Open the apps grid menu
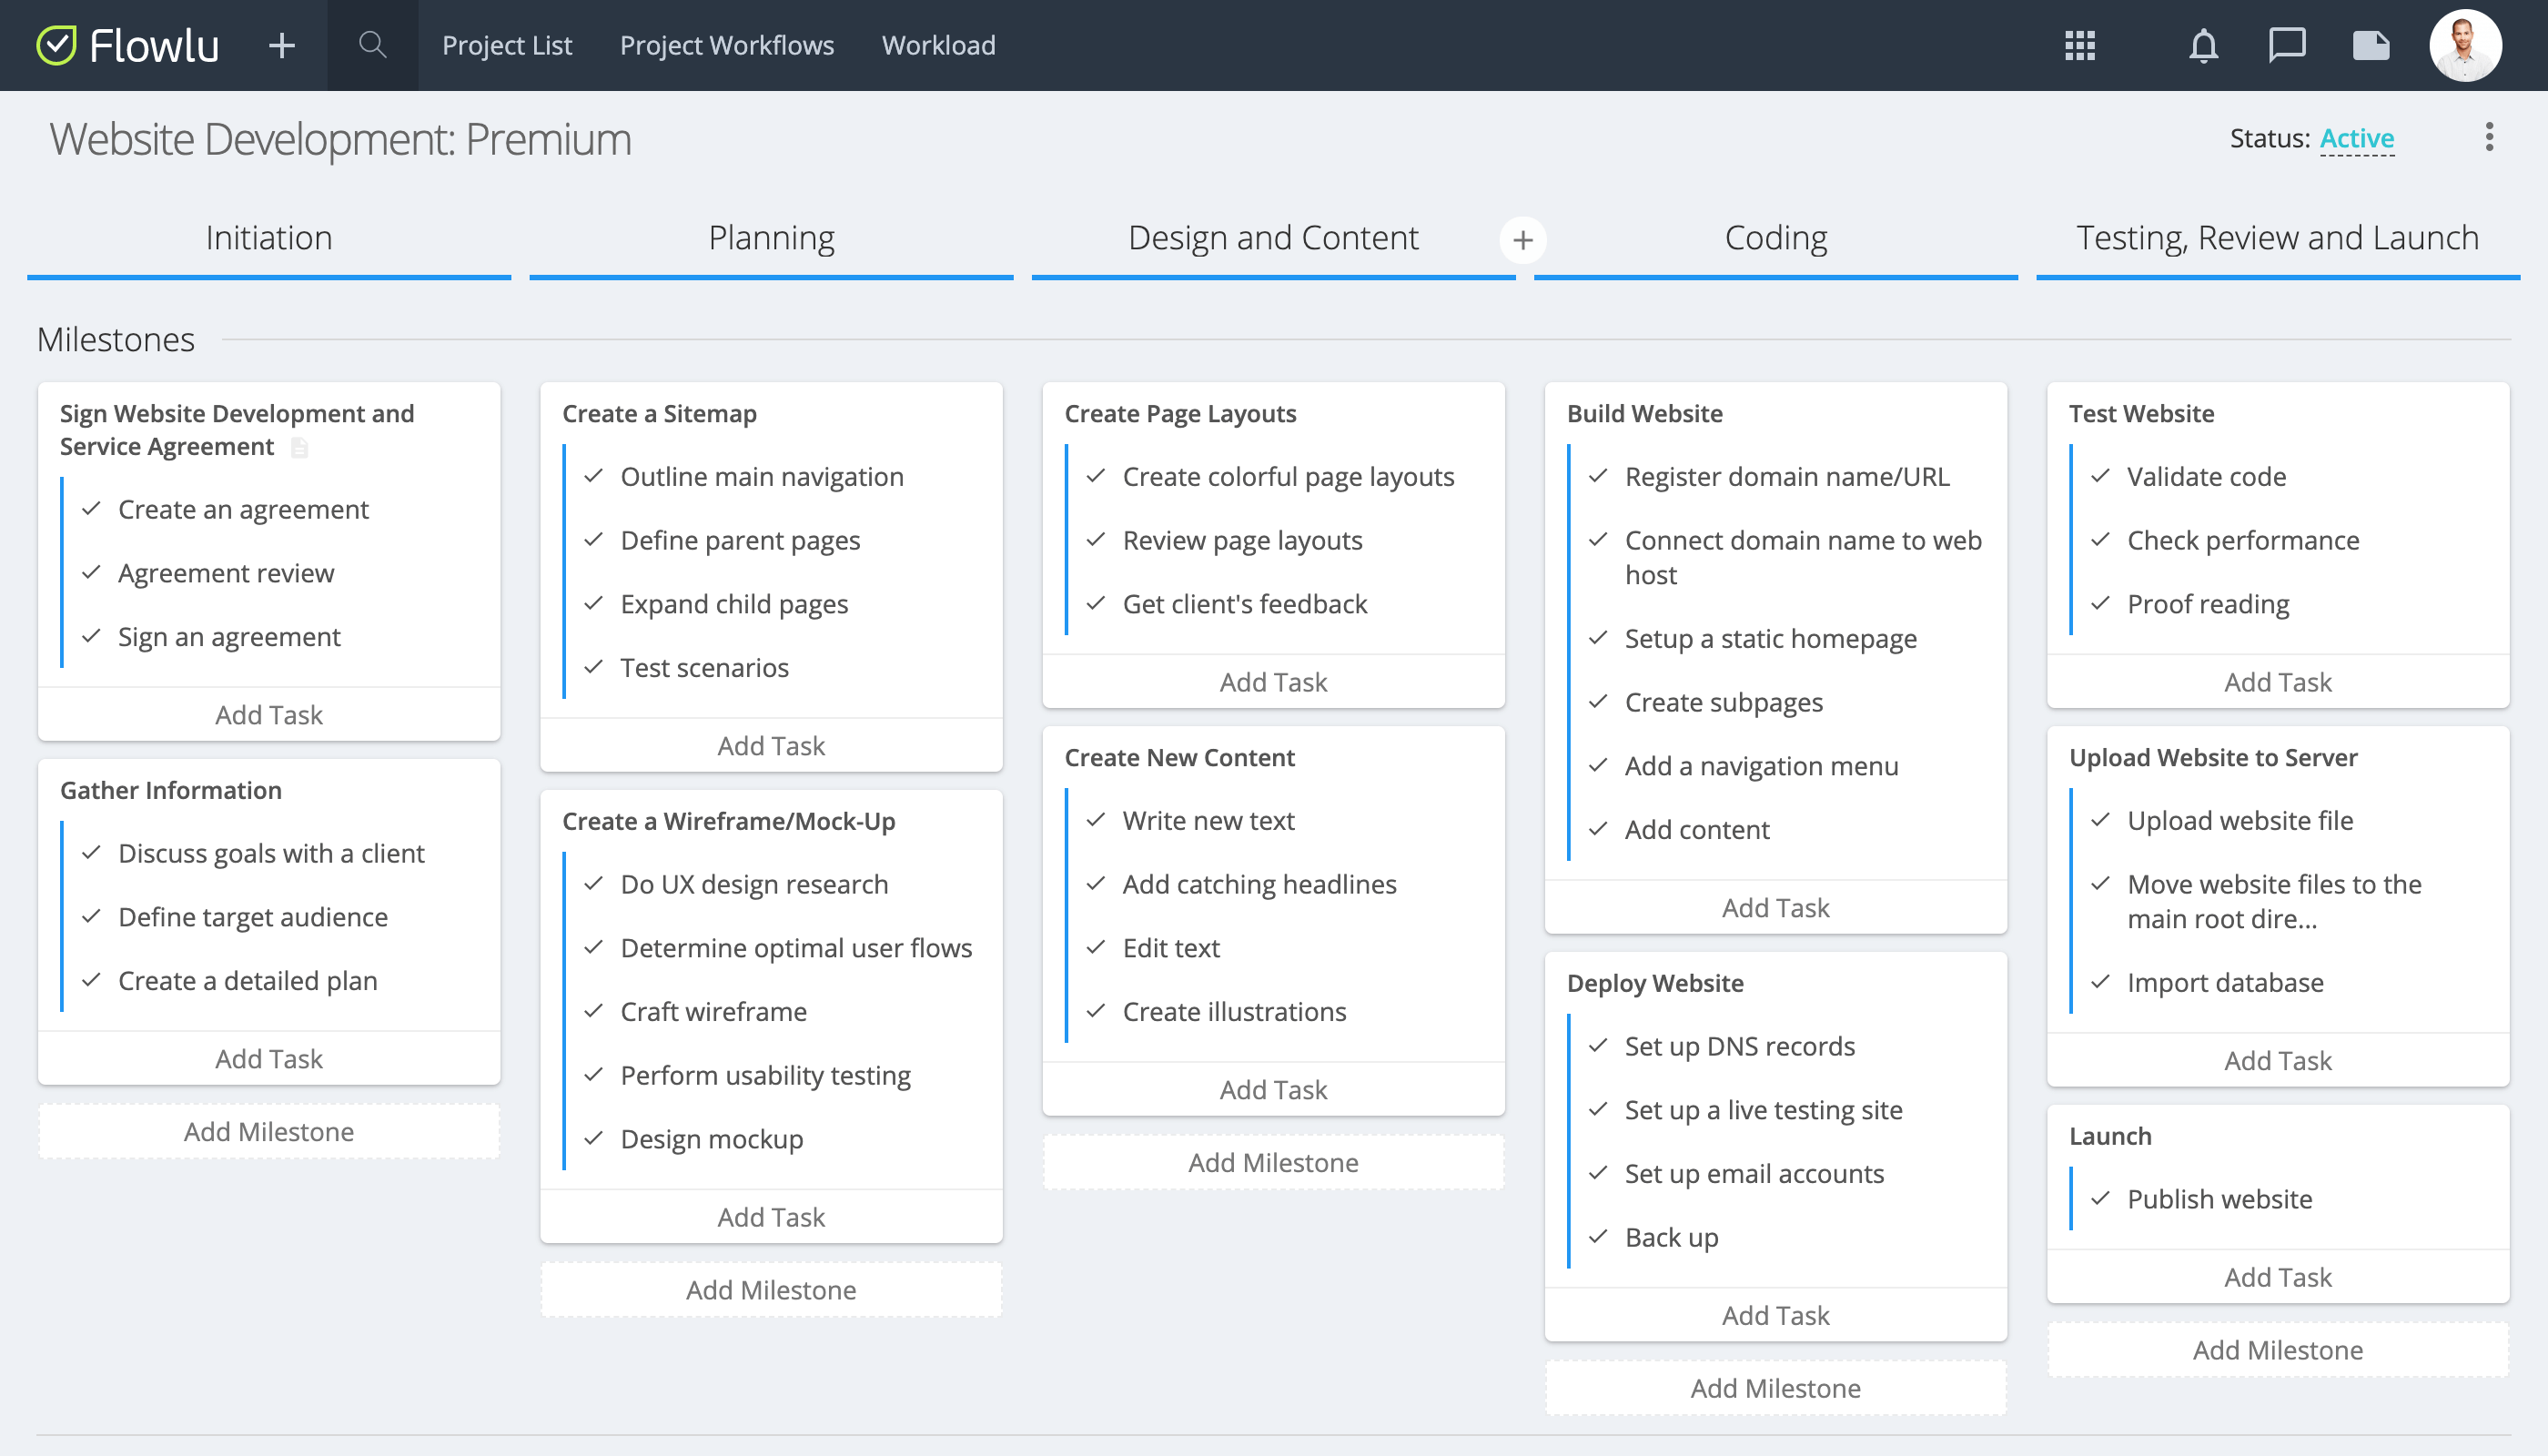Screen dimensions: 2548x1456 (x=2080, y=45)
